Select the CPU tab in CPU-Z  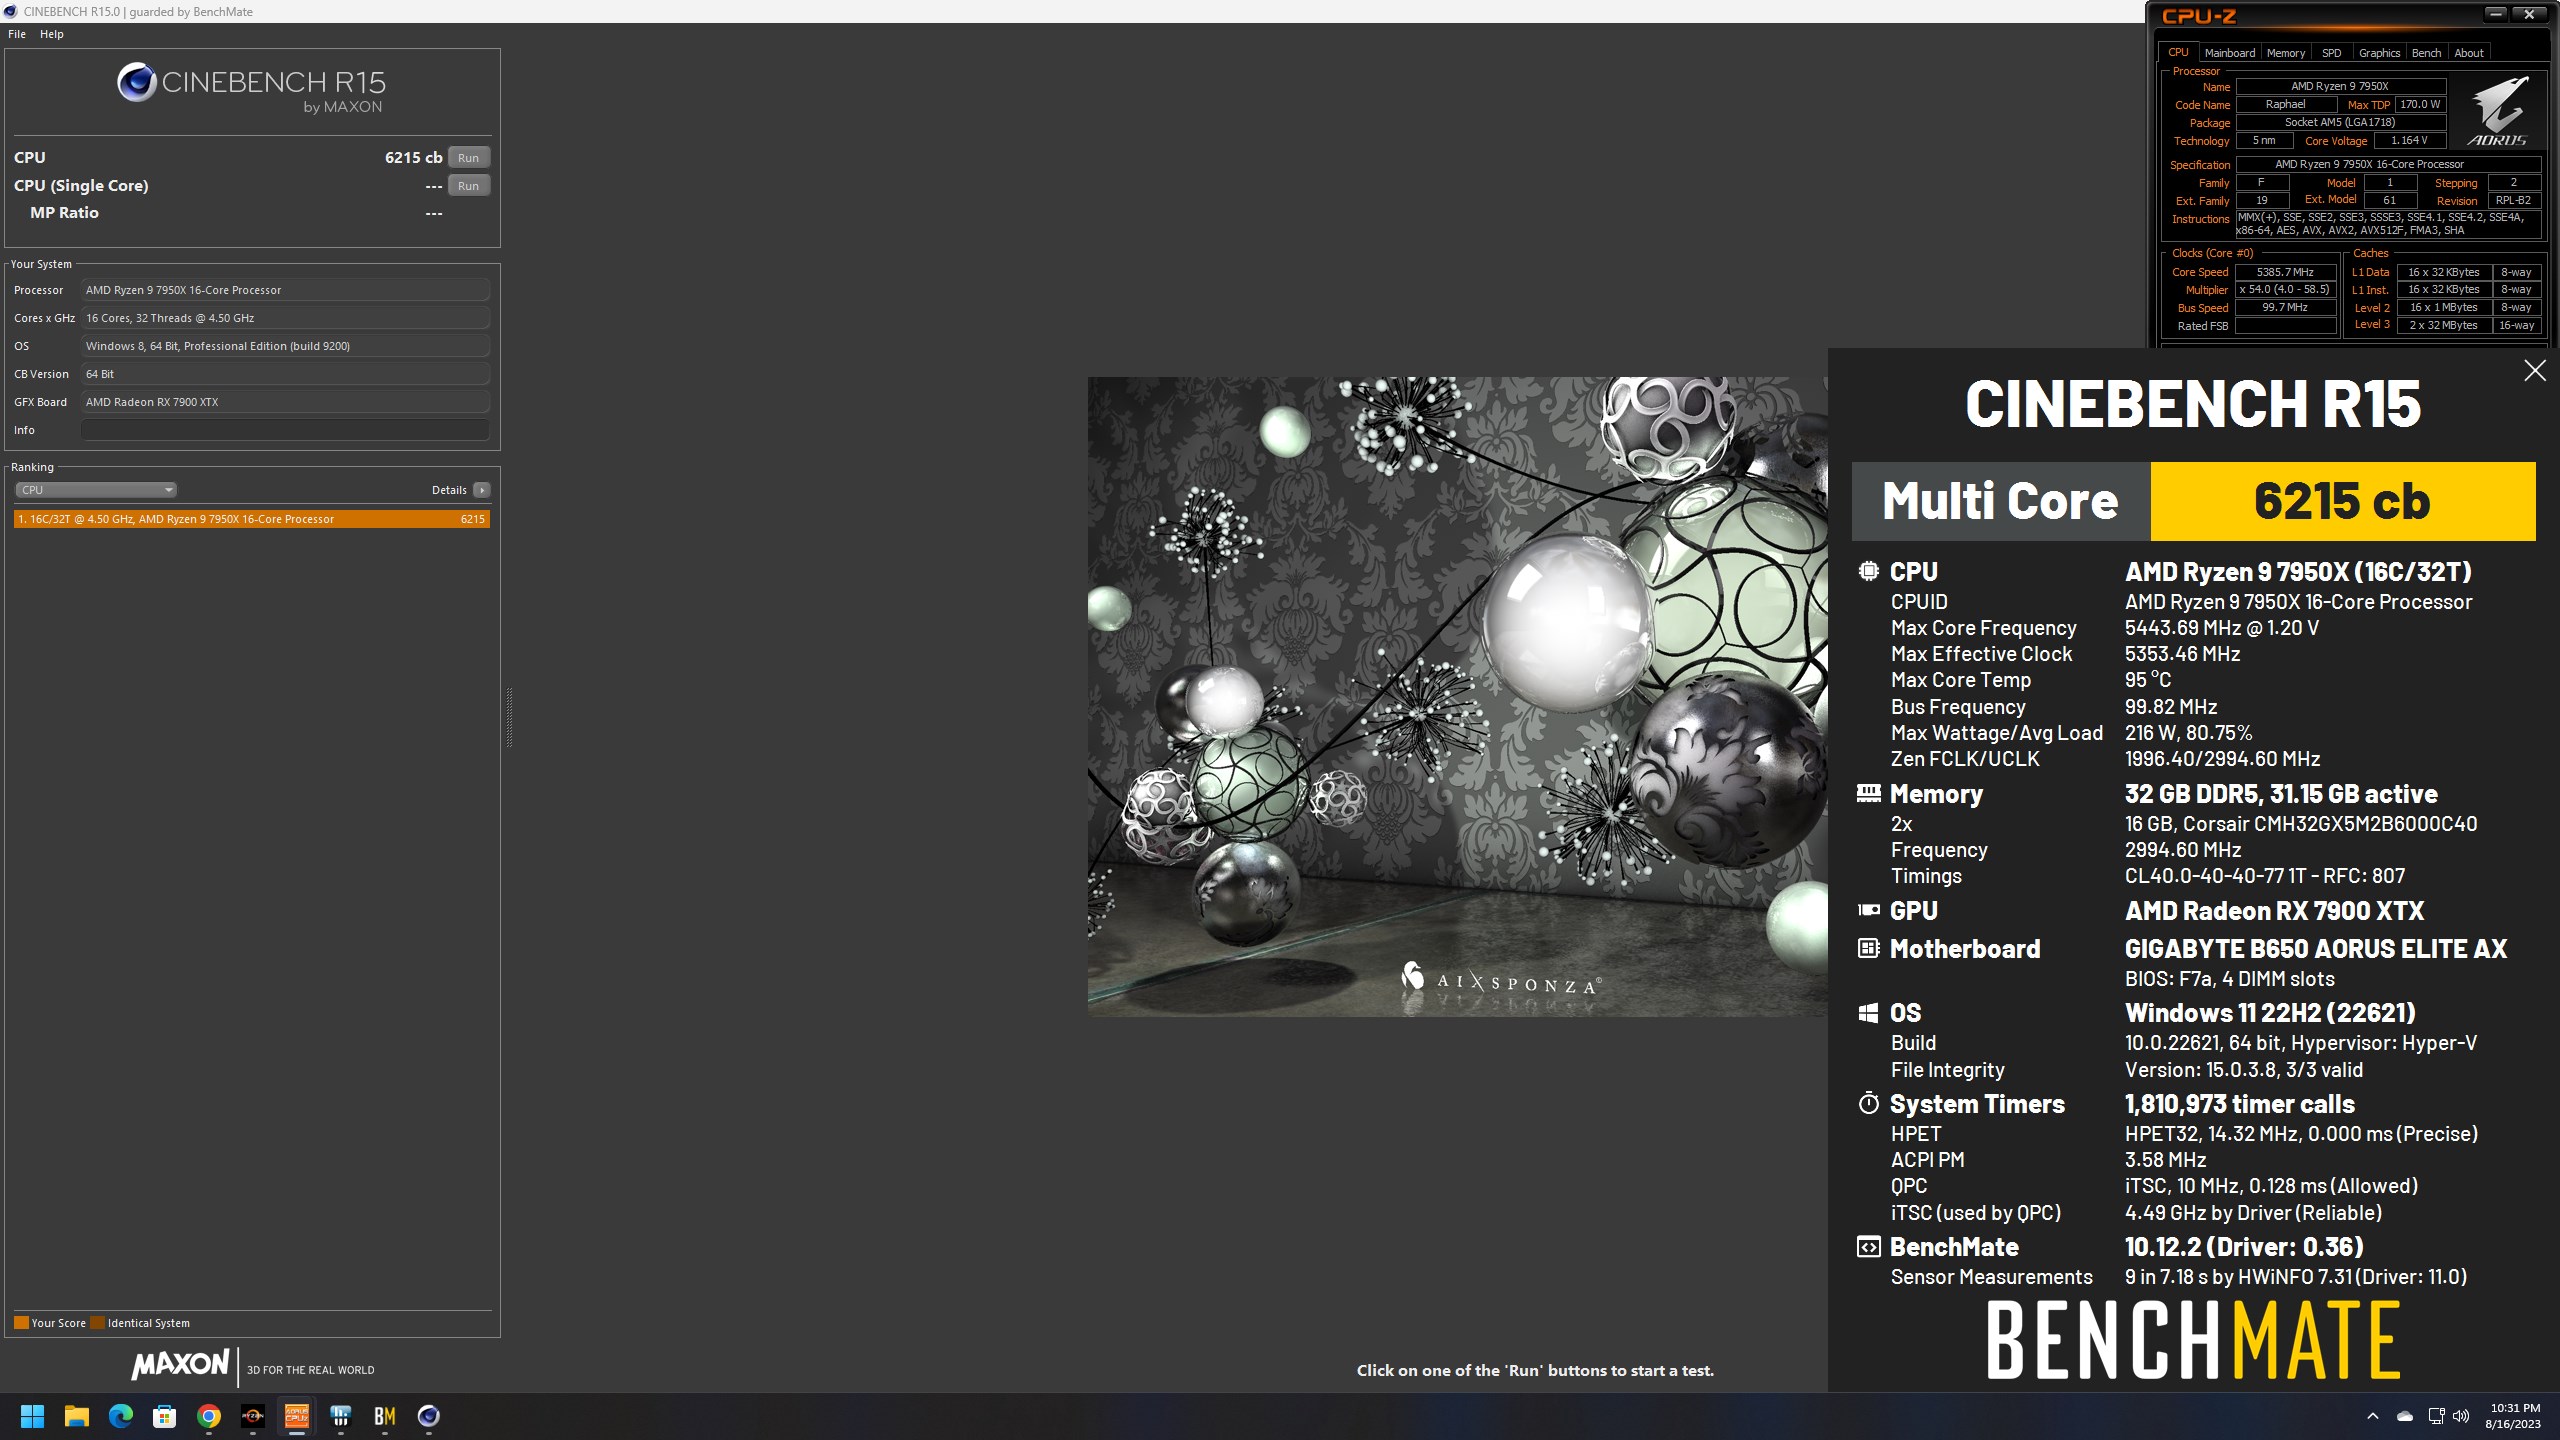pyautogui.click(x=2178, y=52)
